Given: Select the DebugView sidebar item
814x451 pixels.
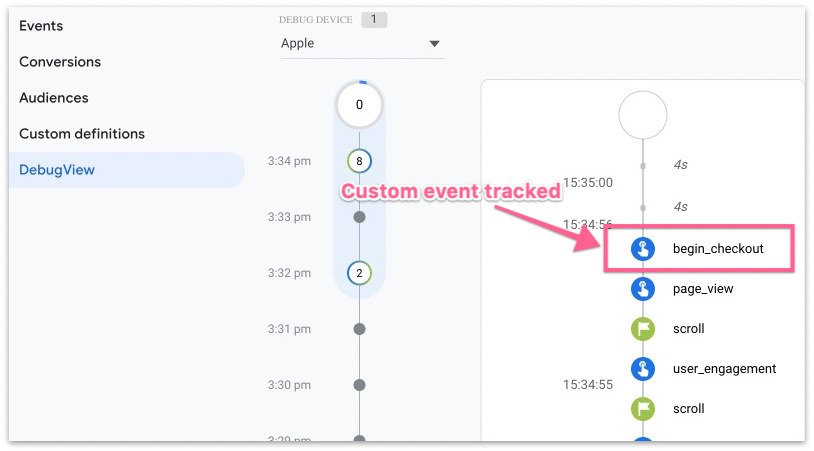Looking at the screenshot, I should point(57,170).
